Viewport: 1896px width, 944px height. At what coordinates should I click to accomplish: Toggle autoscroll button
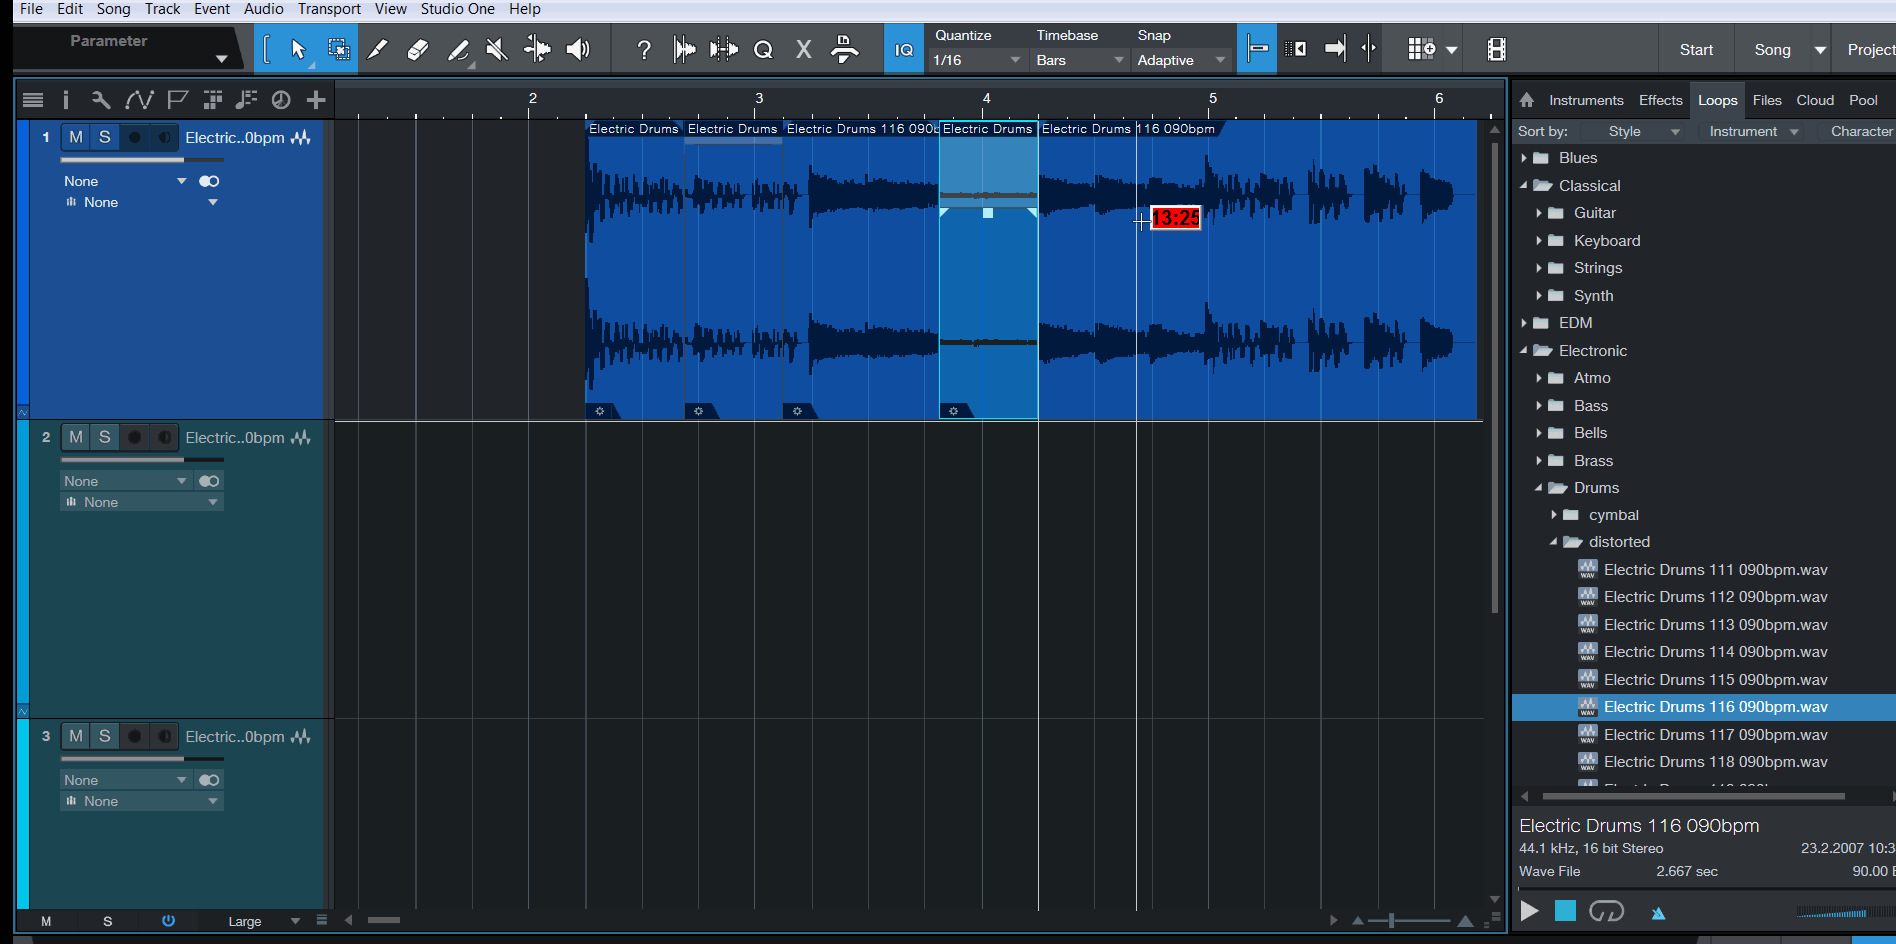tap(1335, 49)
